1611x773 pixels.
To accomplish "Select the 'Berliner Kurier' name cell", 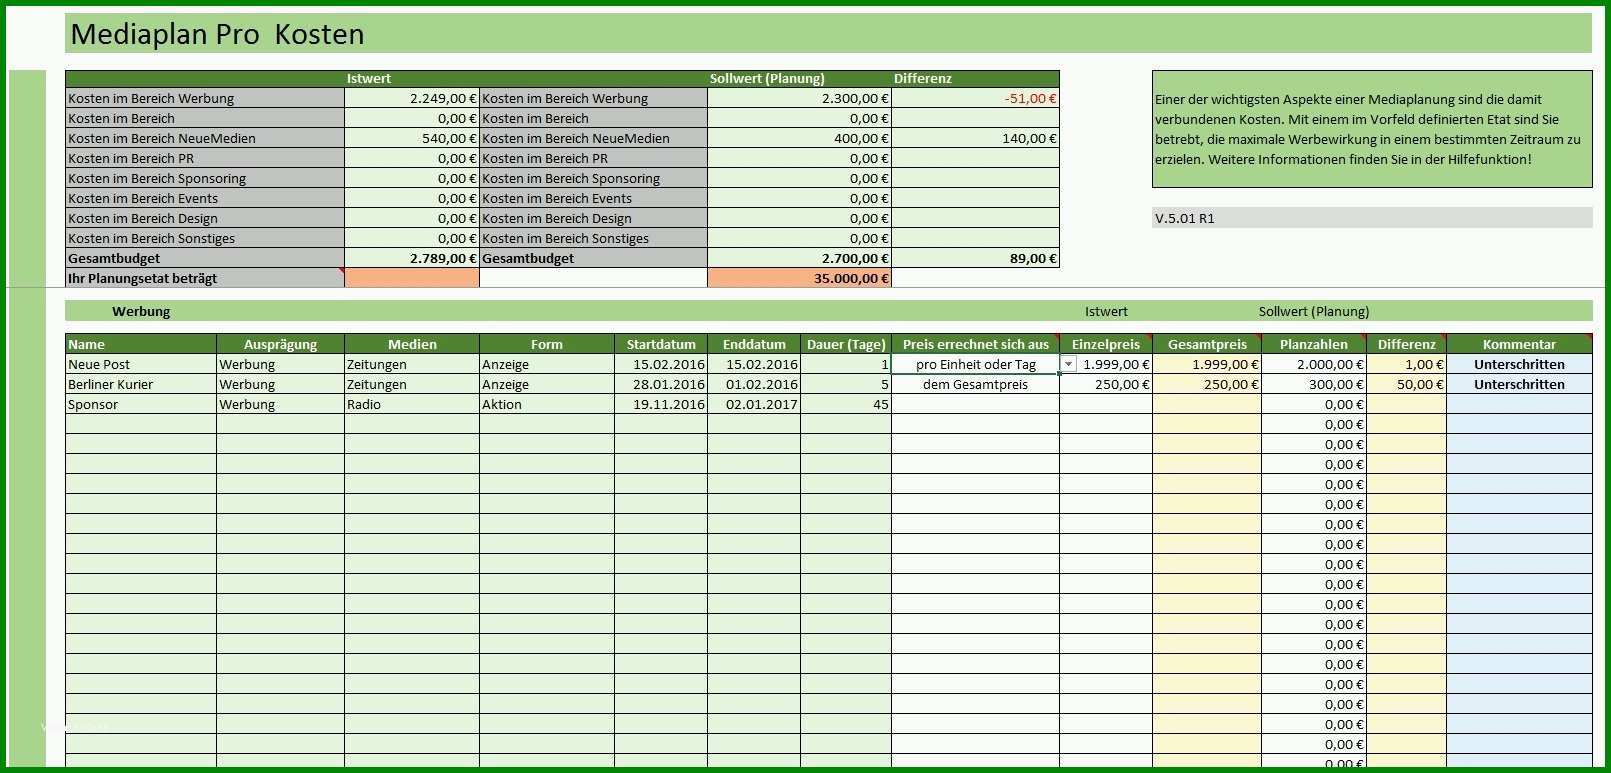I will [141, 385].
